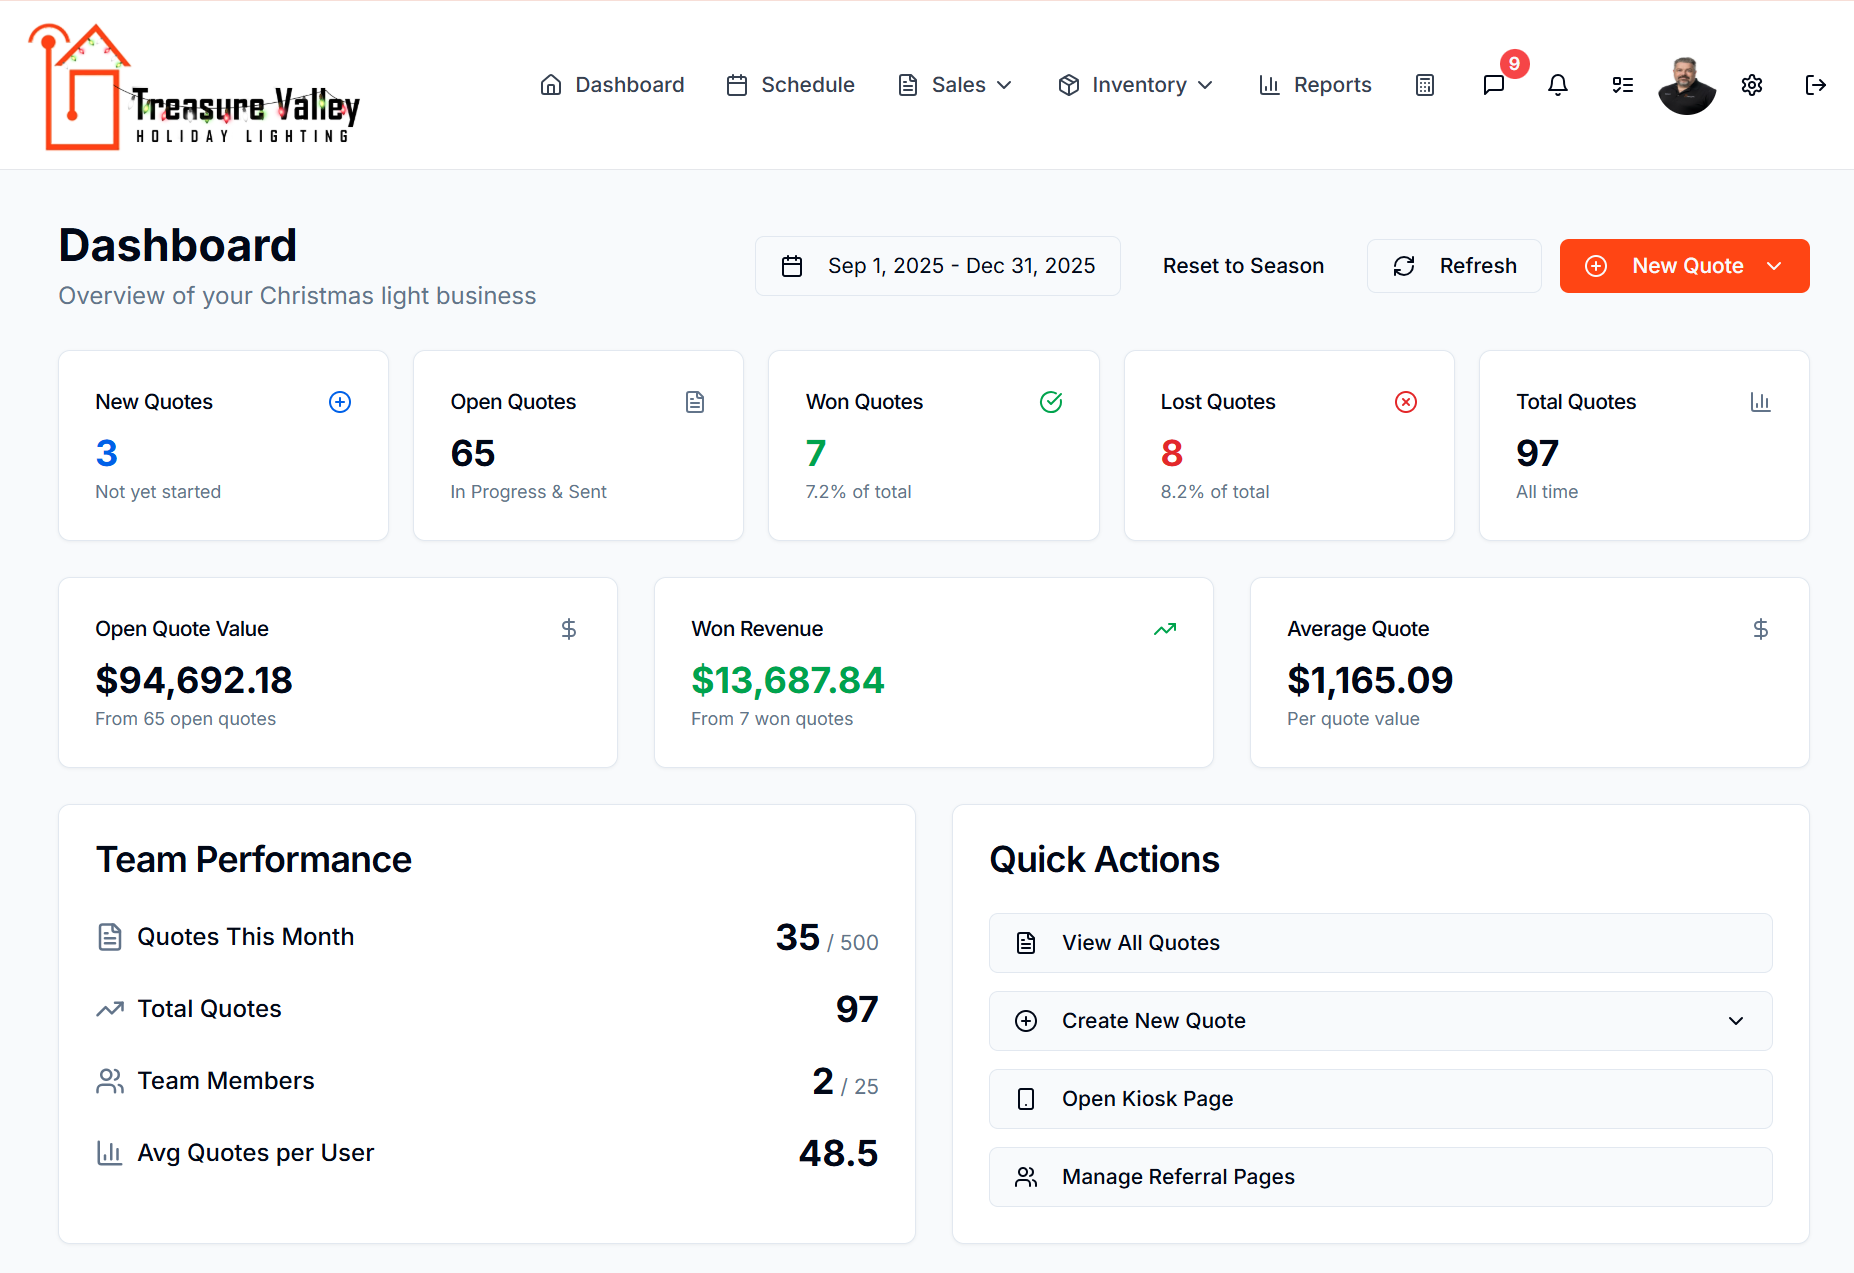Click the green check icon on Won Quotes
1854x1273 pixels.
(1050, 402)
